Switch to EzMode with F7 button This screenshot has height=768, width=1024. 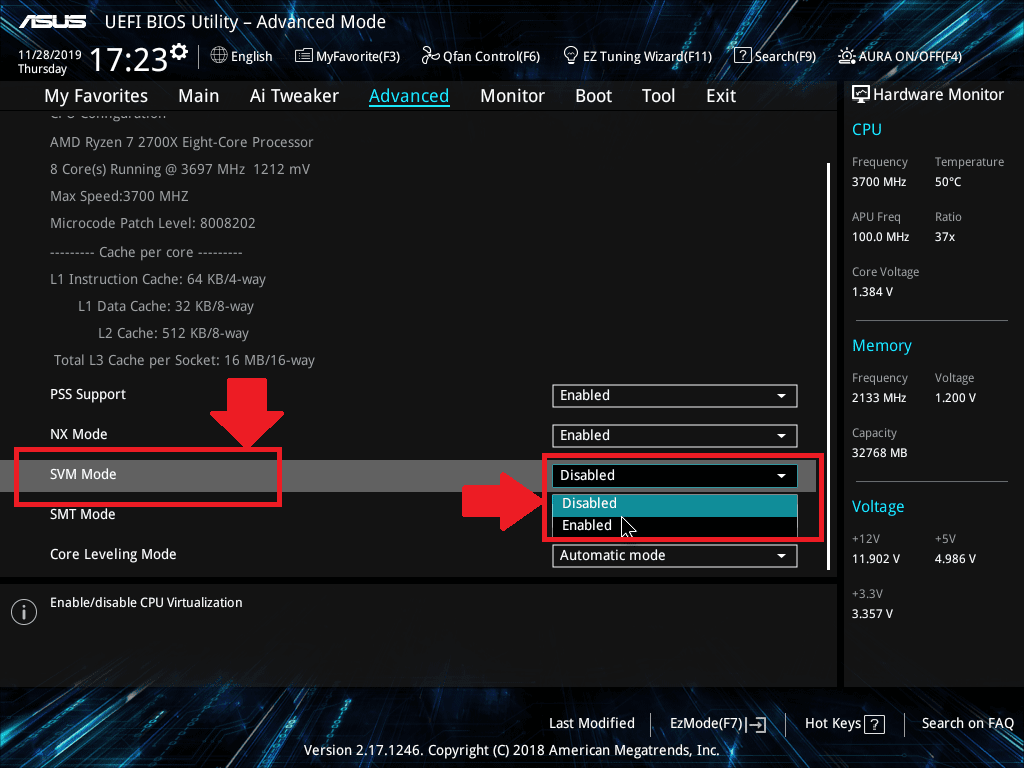716,723
